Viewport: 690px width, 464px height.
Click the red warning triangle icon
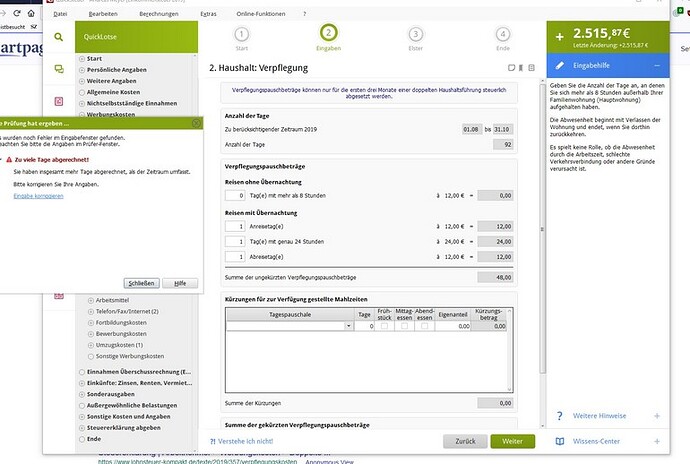click(x=9, y=160)
